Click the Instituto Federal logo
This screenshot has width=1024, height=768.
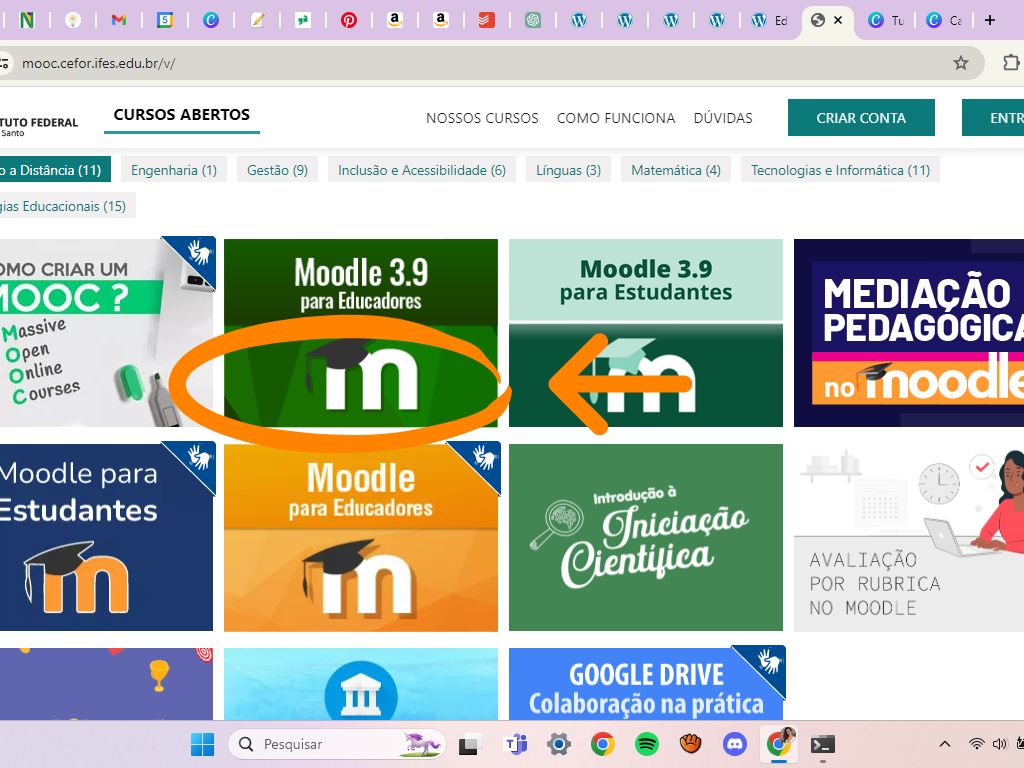(39, 126)
